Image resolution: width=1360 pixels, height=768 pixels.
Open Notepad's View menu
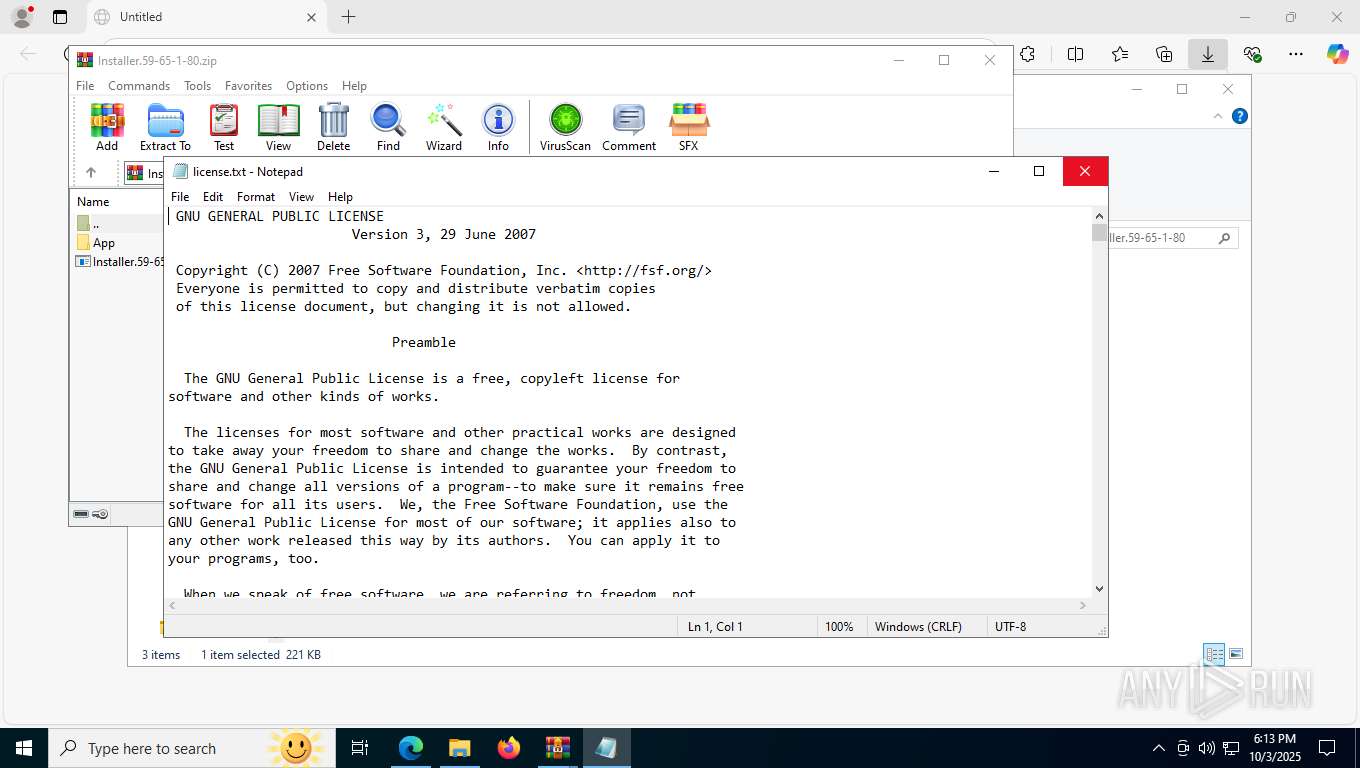click(301, 197)
